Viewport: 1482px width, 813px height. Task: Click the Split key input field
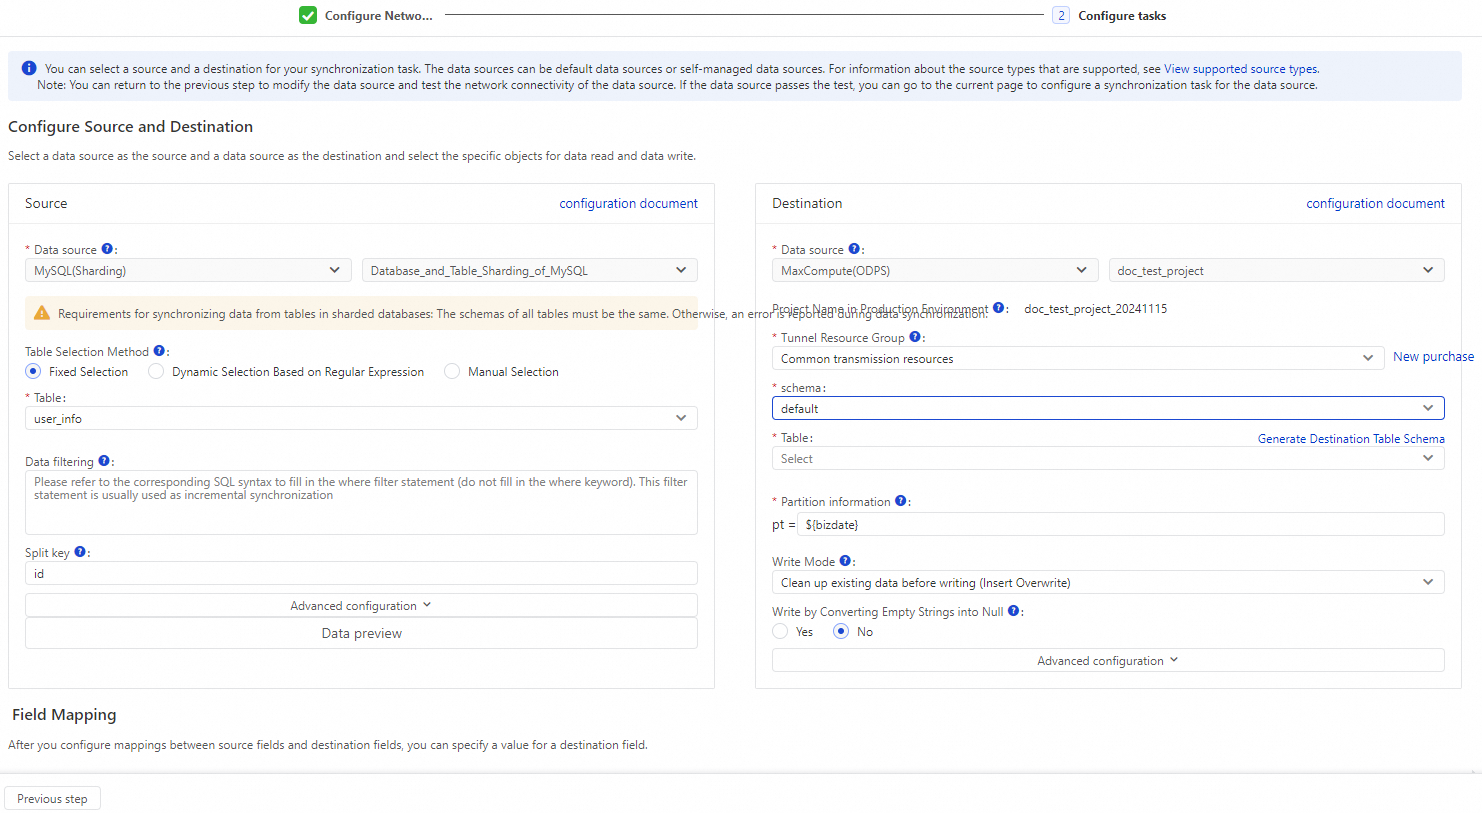(x=361, y=573)
